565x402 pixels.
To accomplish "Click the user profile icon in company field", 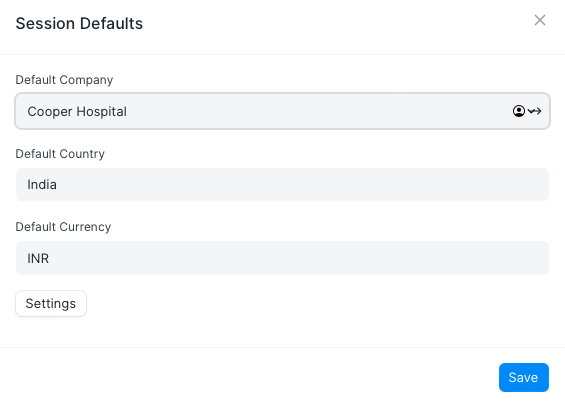I will point(519,111).
